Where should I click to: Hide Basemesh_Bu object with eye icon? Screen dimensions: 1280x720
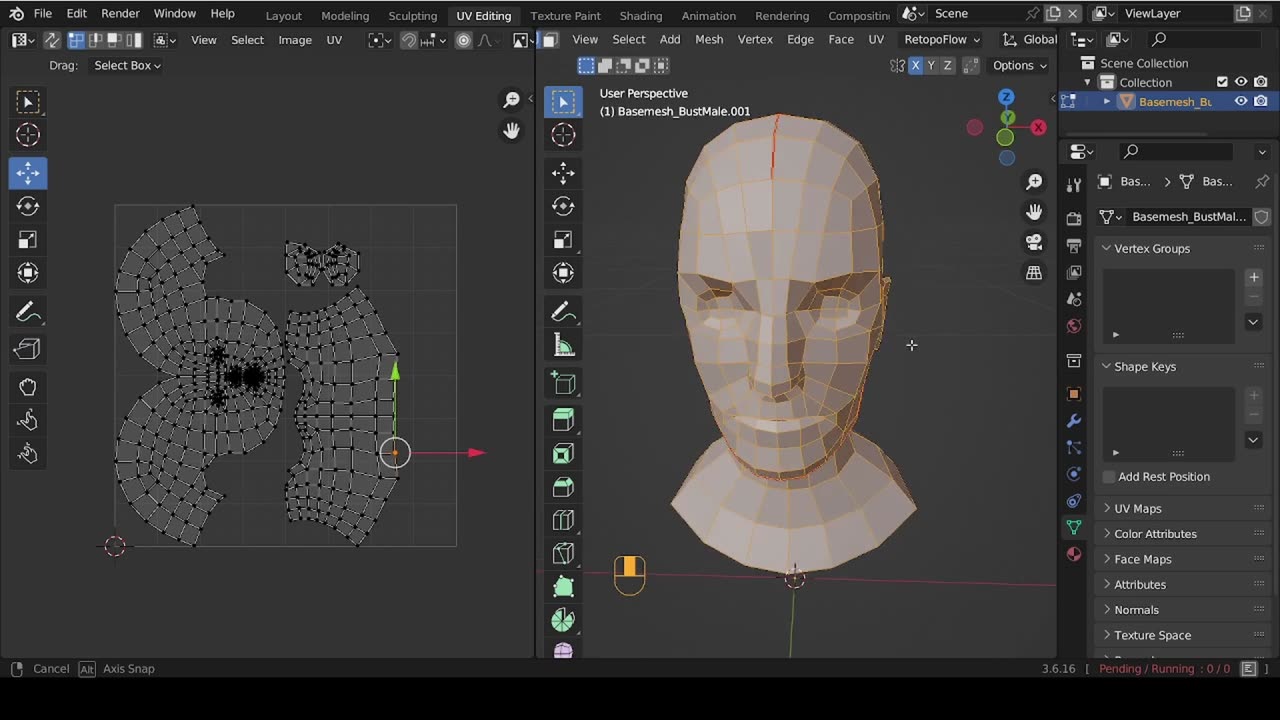(x=1241, y=101)
